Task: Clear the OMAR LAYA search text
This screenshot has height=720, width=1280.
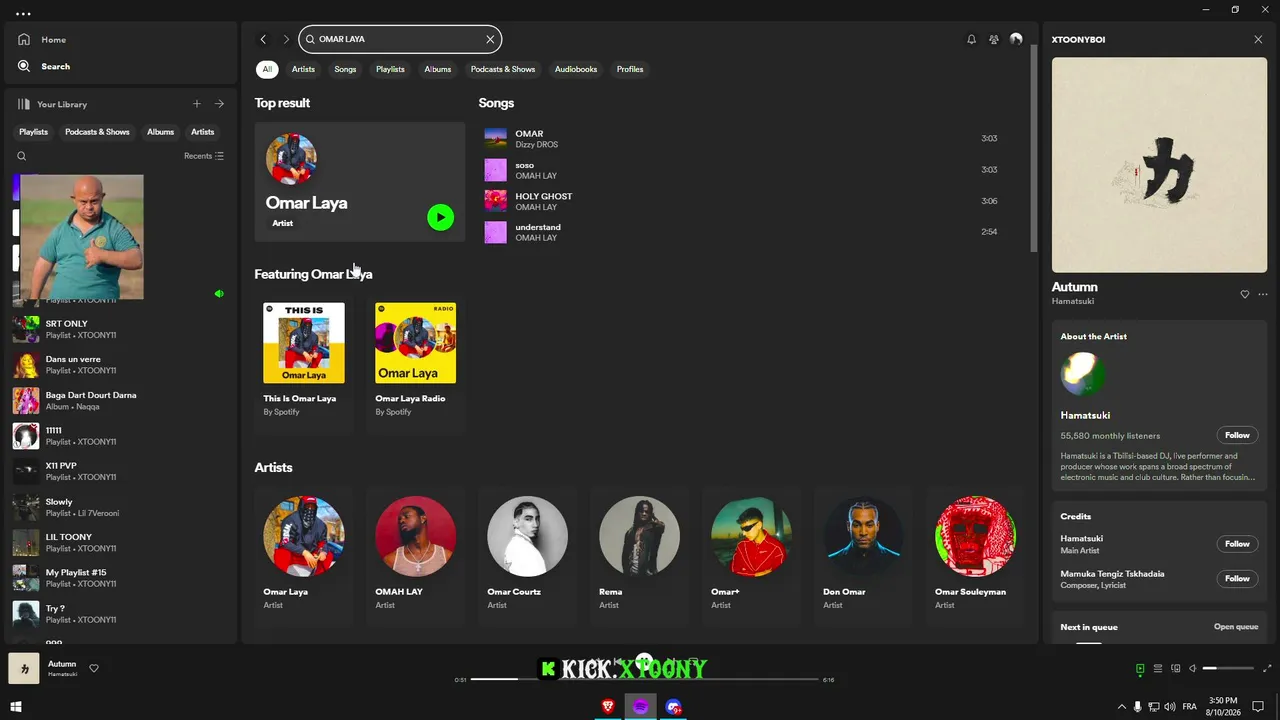Action: pyautogui.click(x=490, y=39)
